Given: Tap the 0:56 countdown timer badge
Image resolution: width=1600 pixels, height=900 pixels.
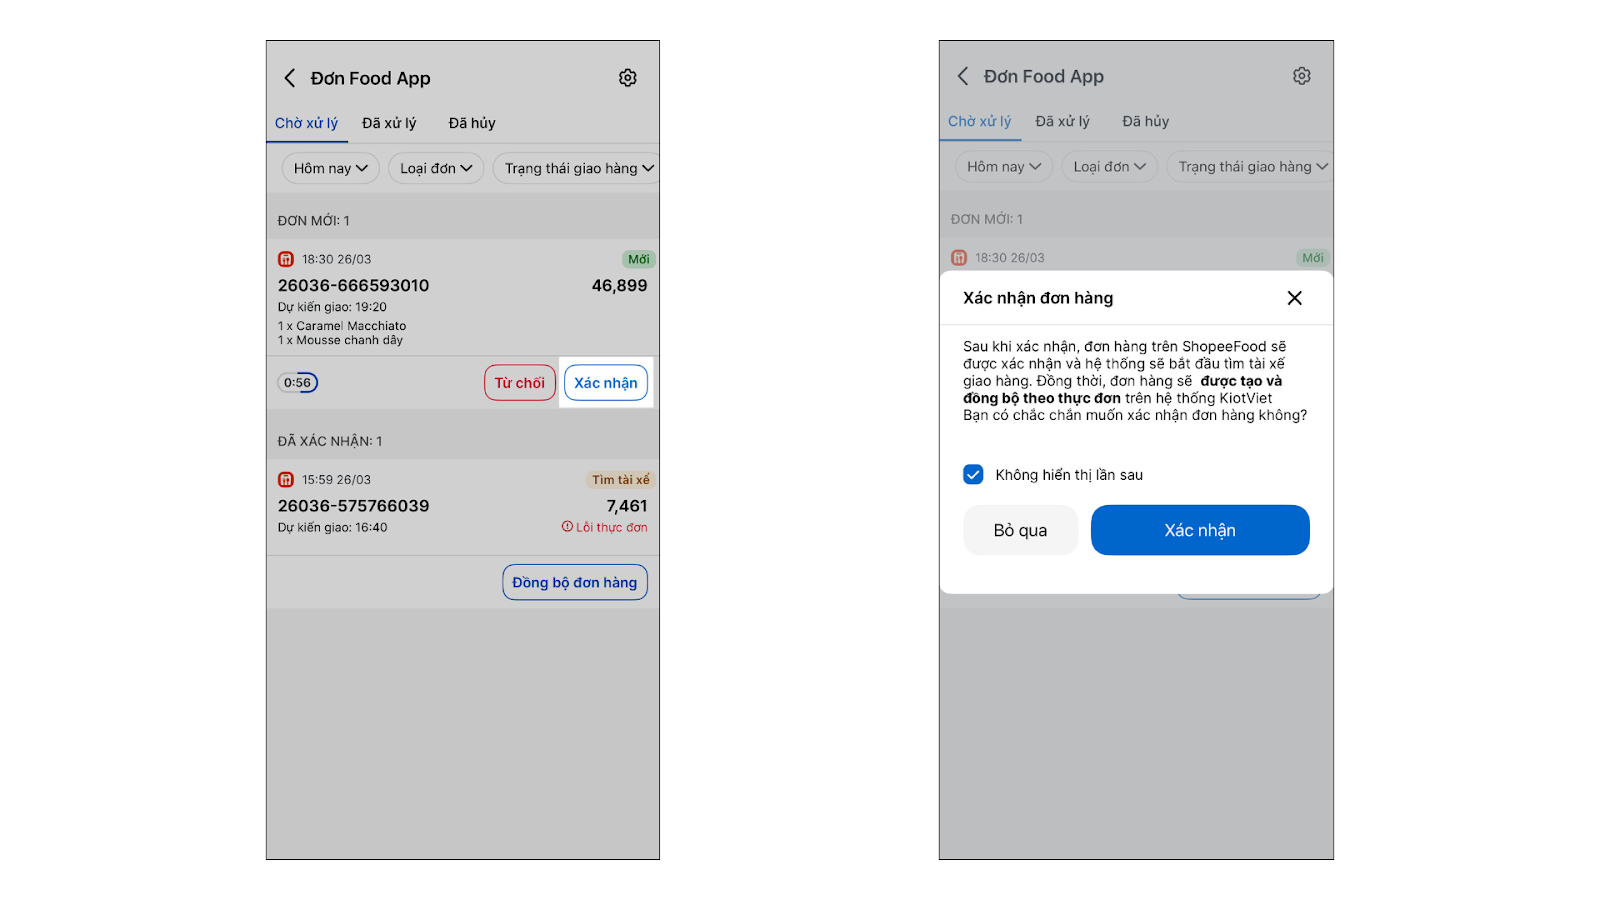Looking at the screenshot, I should tap(298, 382).
